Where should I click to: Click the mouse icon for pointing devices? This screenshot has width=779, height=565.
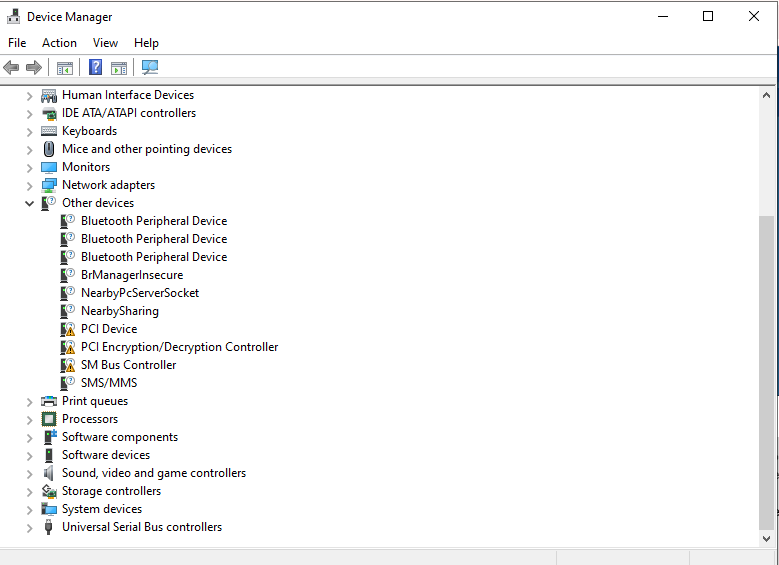click(49, 149)
